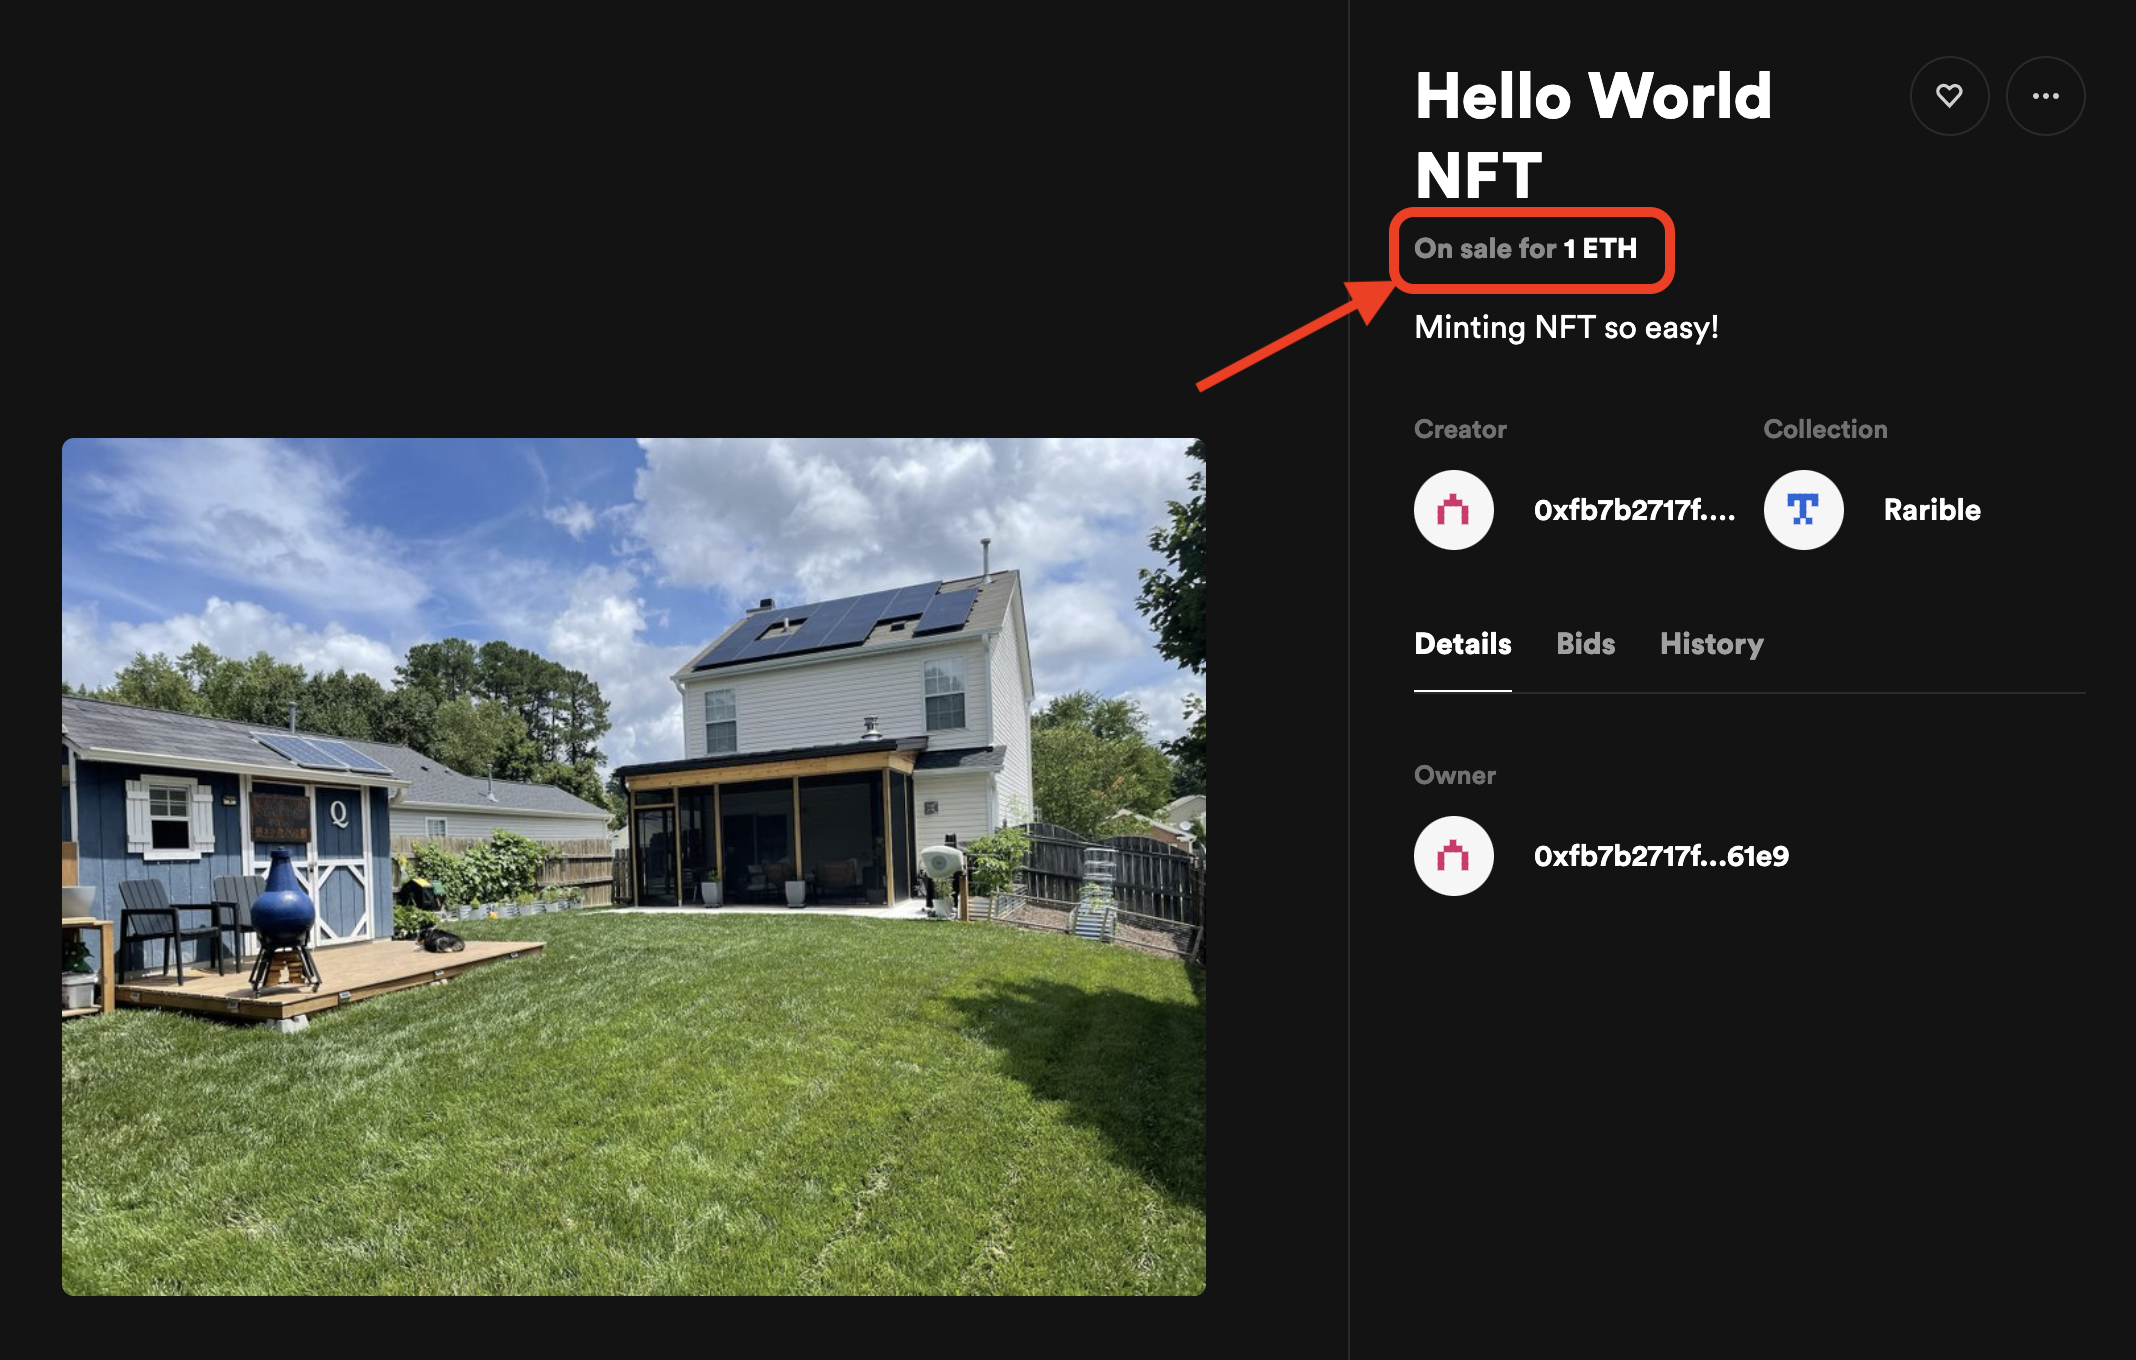
Task: Click the Owner section label
Action: coord(1455,776)
